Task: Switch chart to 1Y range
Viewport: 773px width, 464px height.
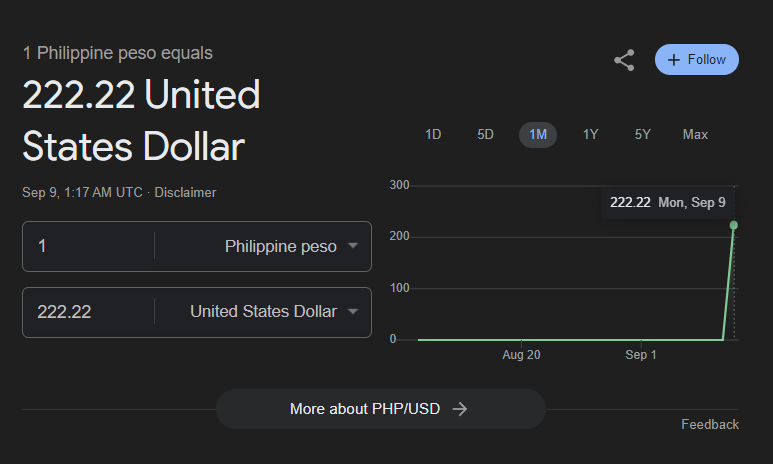Action: 590,135
